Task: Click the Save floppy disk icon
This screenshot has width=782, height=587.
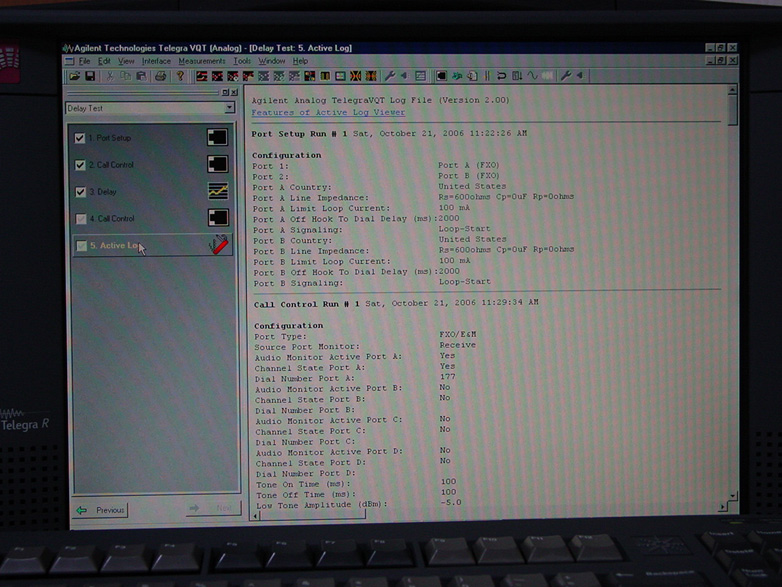Action: click(90, 76)
